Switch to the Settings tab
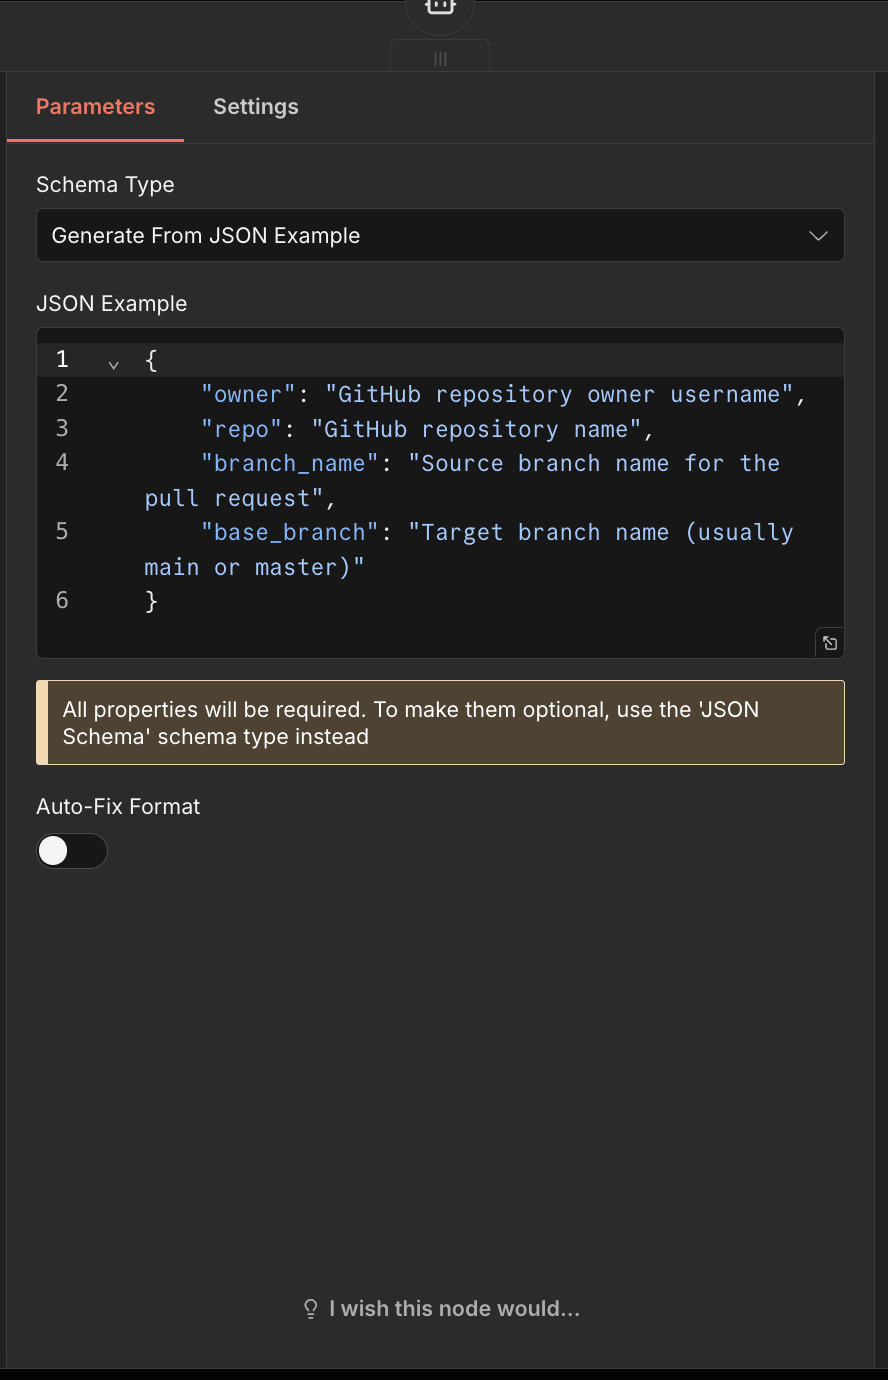888x1380 pixels. 255,106
